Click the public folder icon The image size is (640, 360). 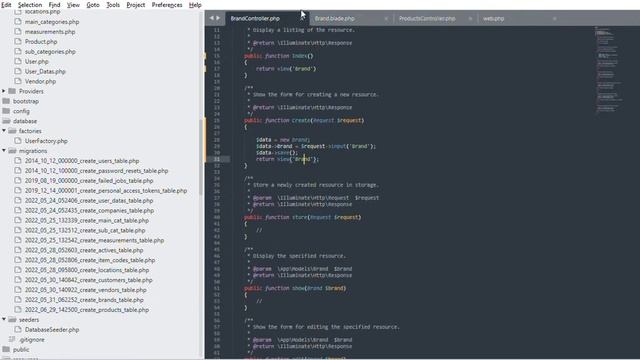(6, 349)
